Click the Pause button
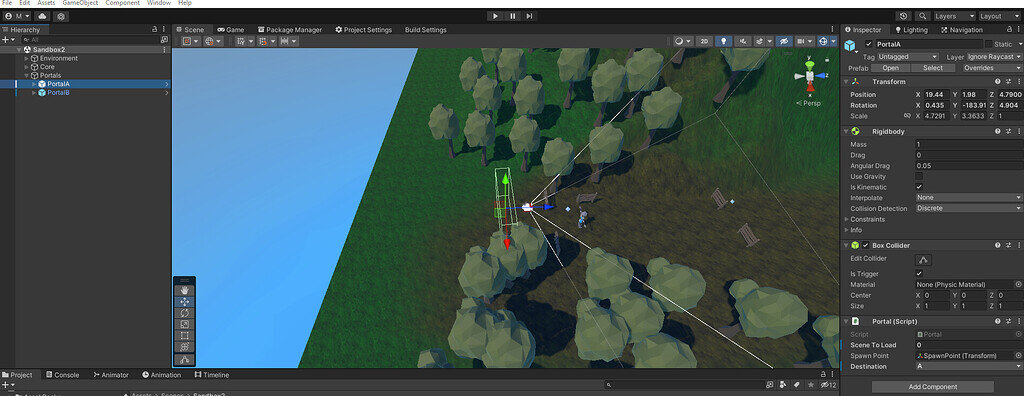The image size is (1024, 396). pyautogui.click(x=513, y=16)
